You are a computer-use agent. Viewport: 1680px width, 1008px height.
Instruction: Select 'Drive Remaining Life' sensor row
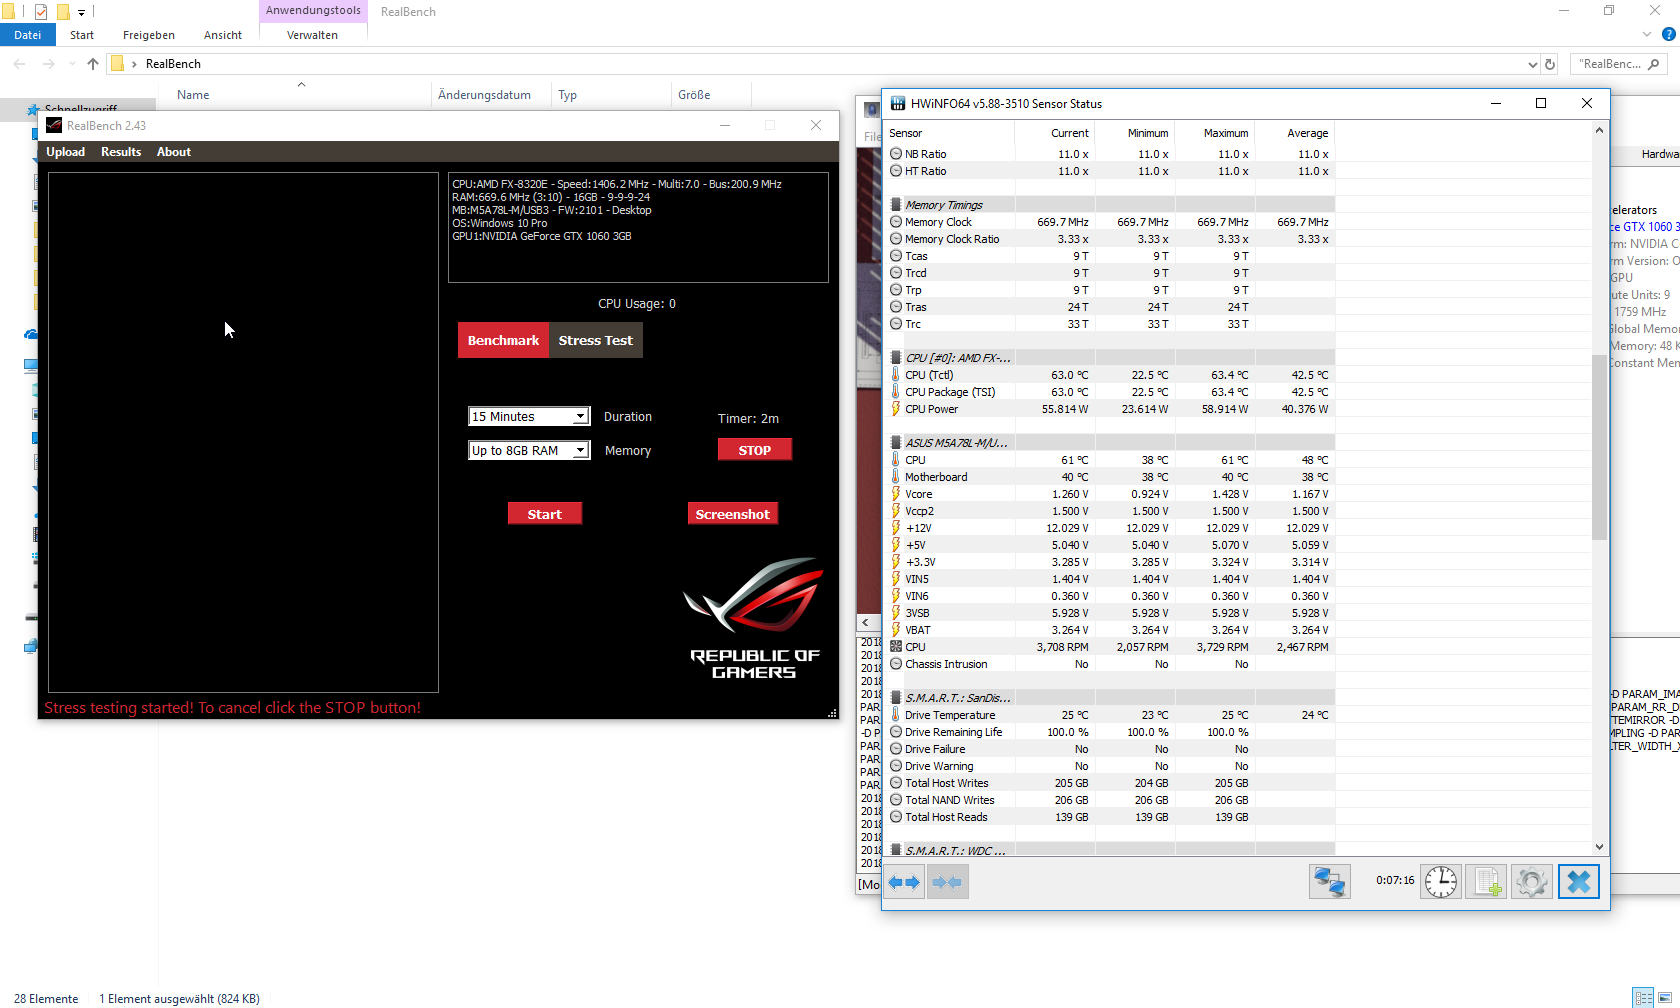(1111, 732)
